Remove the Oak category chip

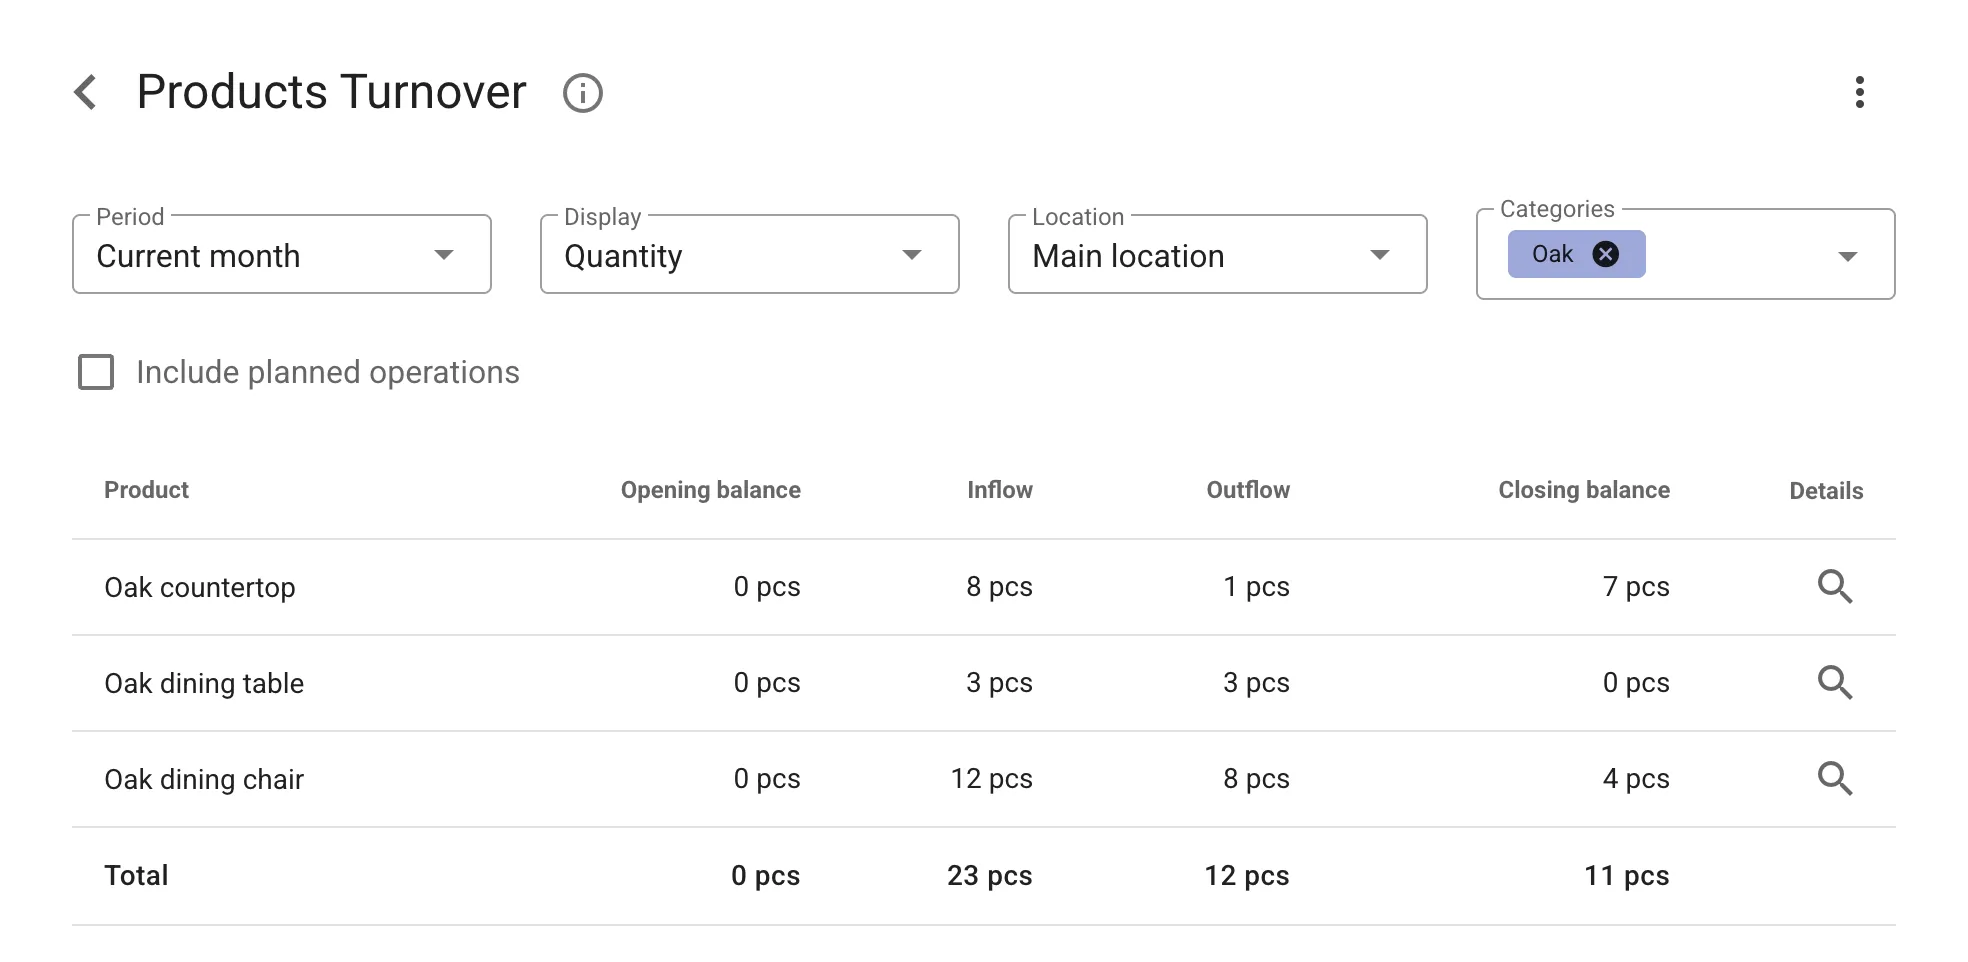[x=1605, y=254]
